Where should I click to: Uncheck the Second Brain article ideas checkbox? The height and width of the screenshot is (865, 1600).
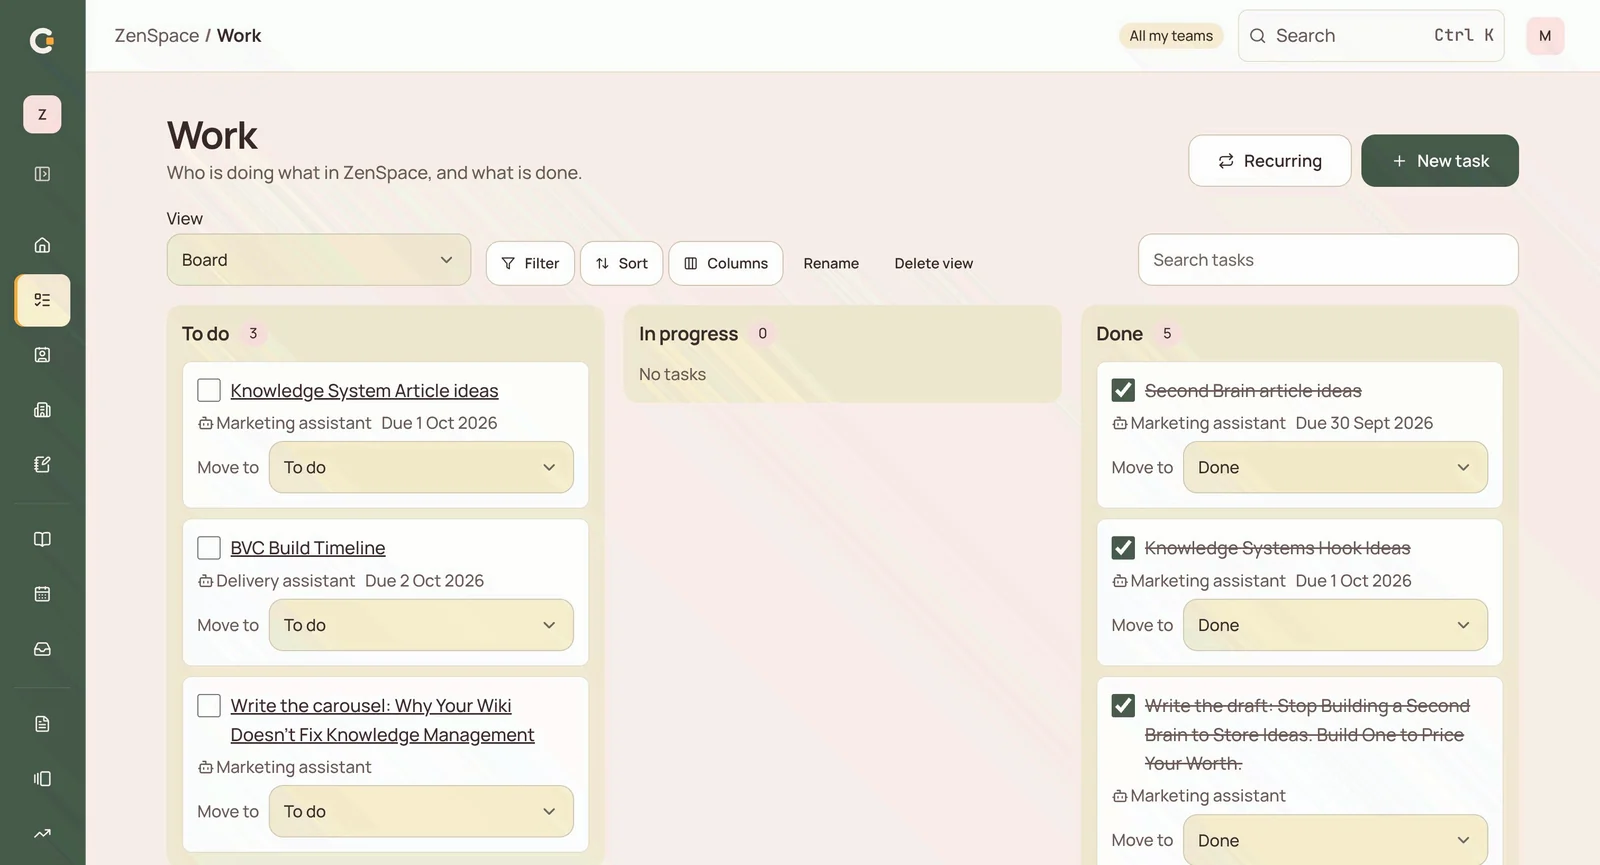1123,390
